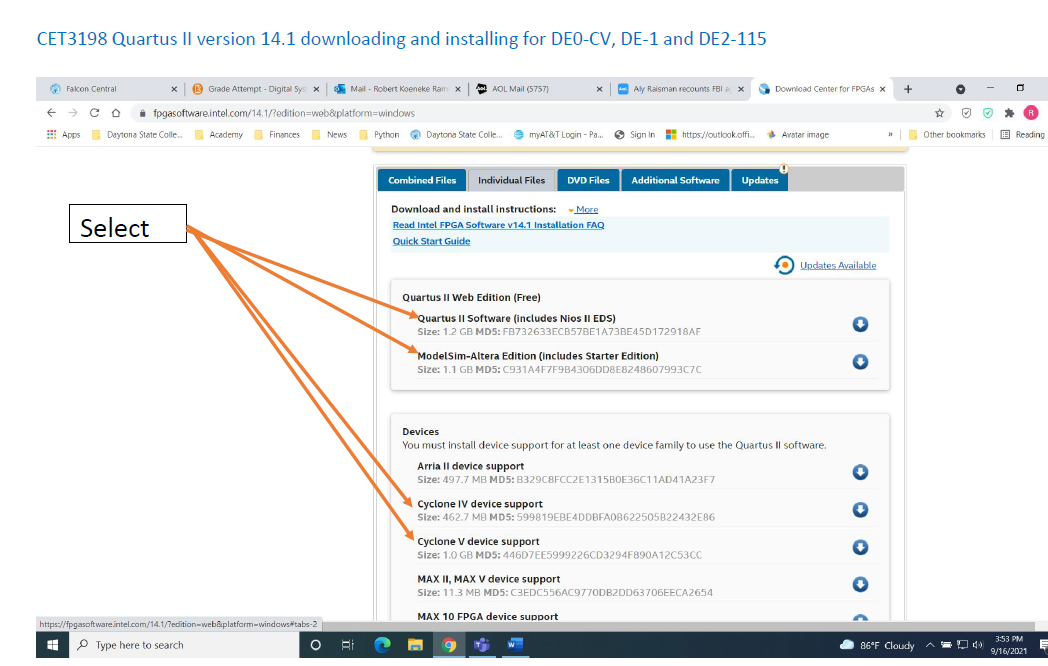Open the Academy bookmark folder
The image size is (1048, 666).
[x=219, y=134]
